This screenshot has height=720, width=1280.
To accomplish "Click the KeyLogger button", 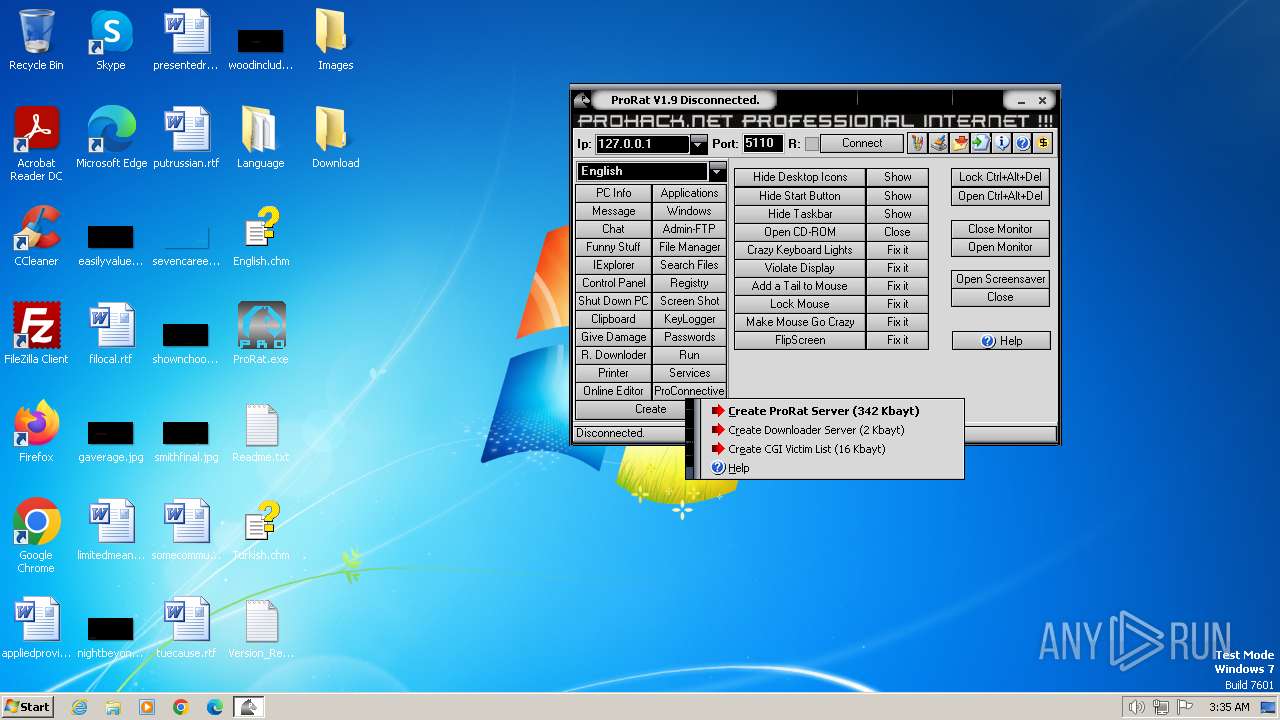I will point(690,319).
